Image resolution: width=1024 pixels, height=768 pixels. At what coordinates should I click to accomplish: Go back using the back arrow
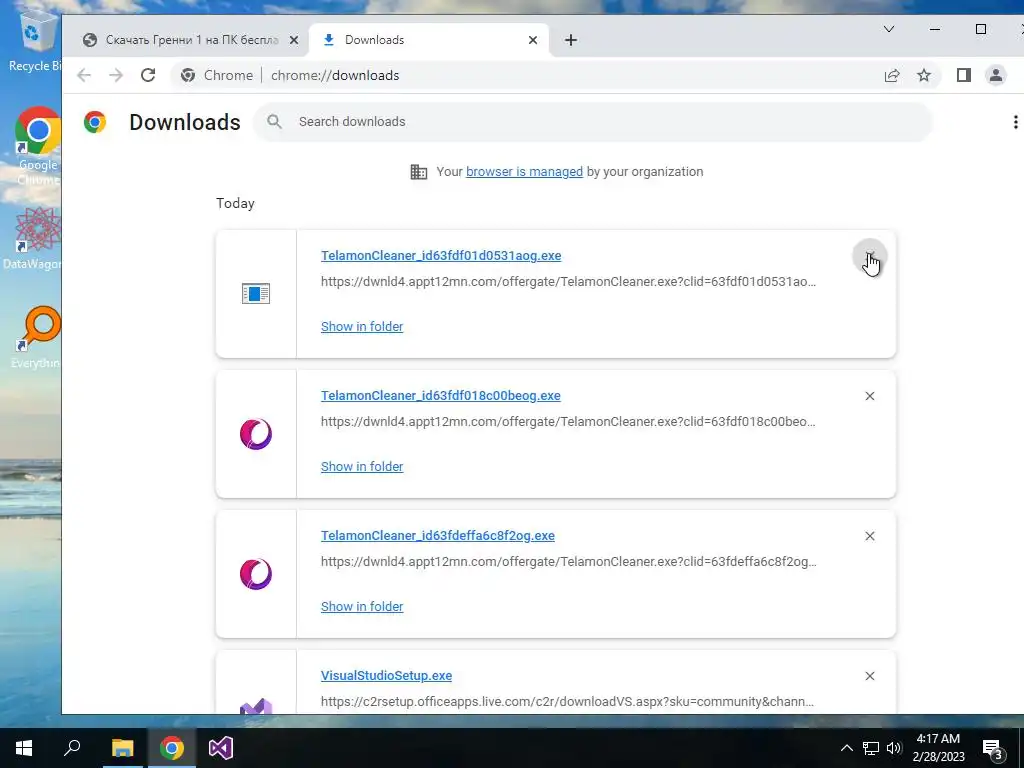pyautogui.click(x=84, y=75)
